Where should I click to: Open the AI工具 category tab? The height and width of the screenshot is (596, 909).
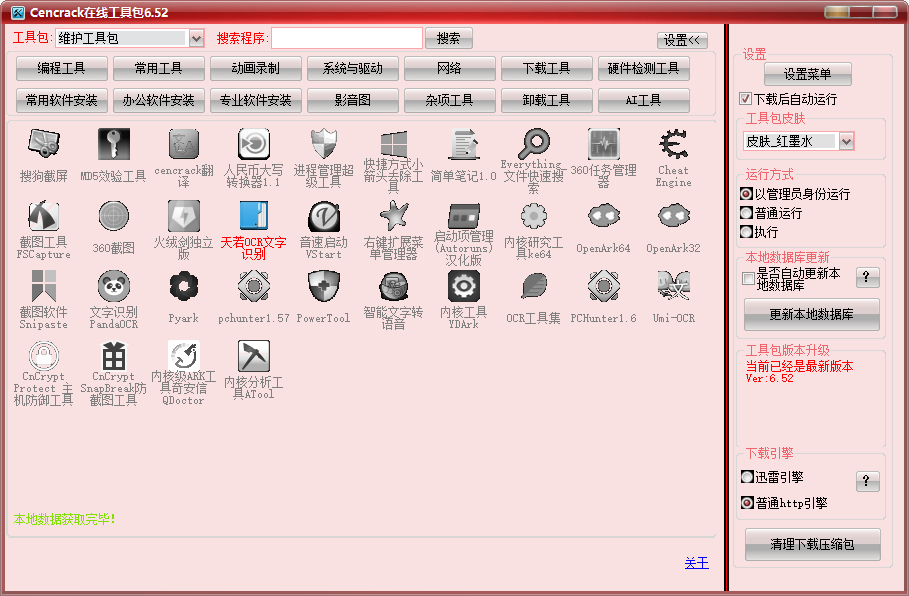pos(644,100)
